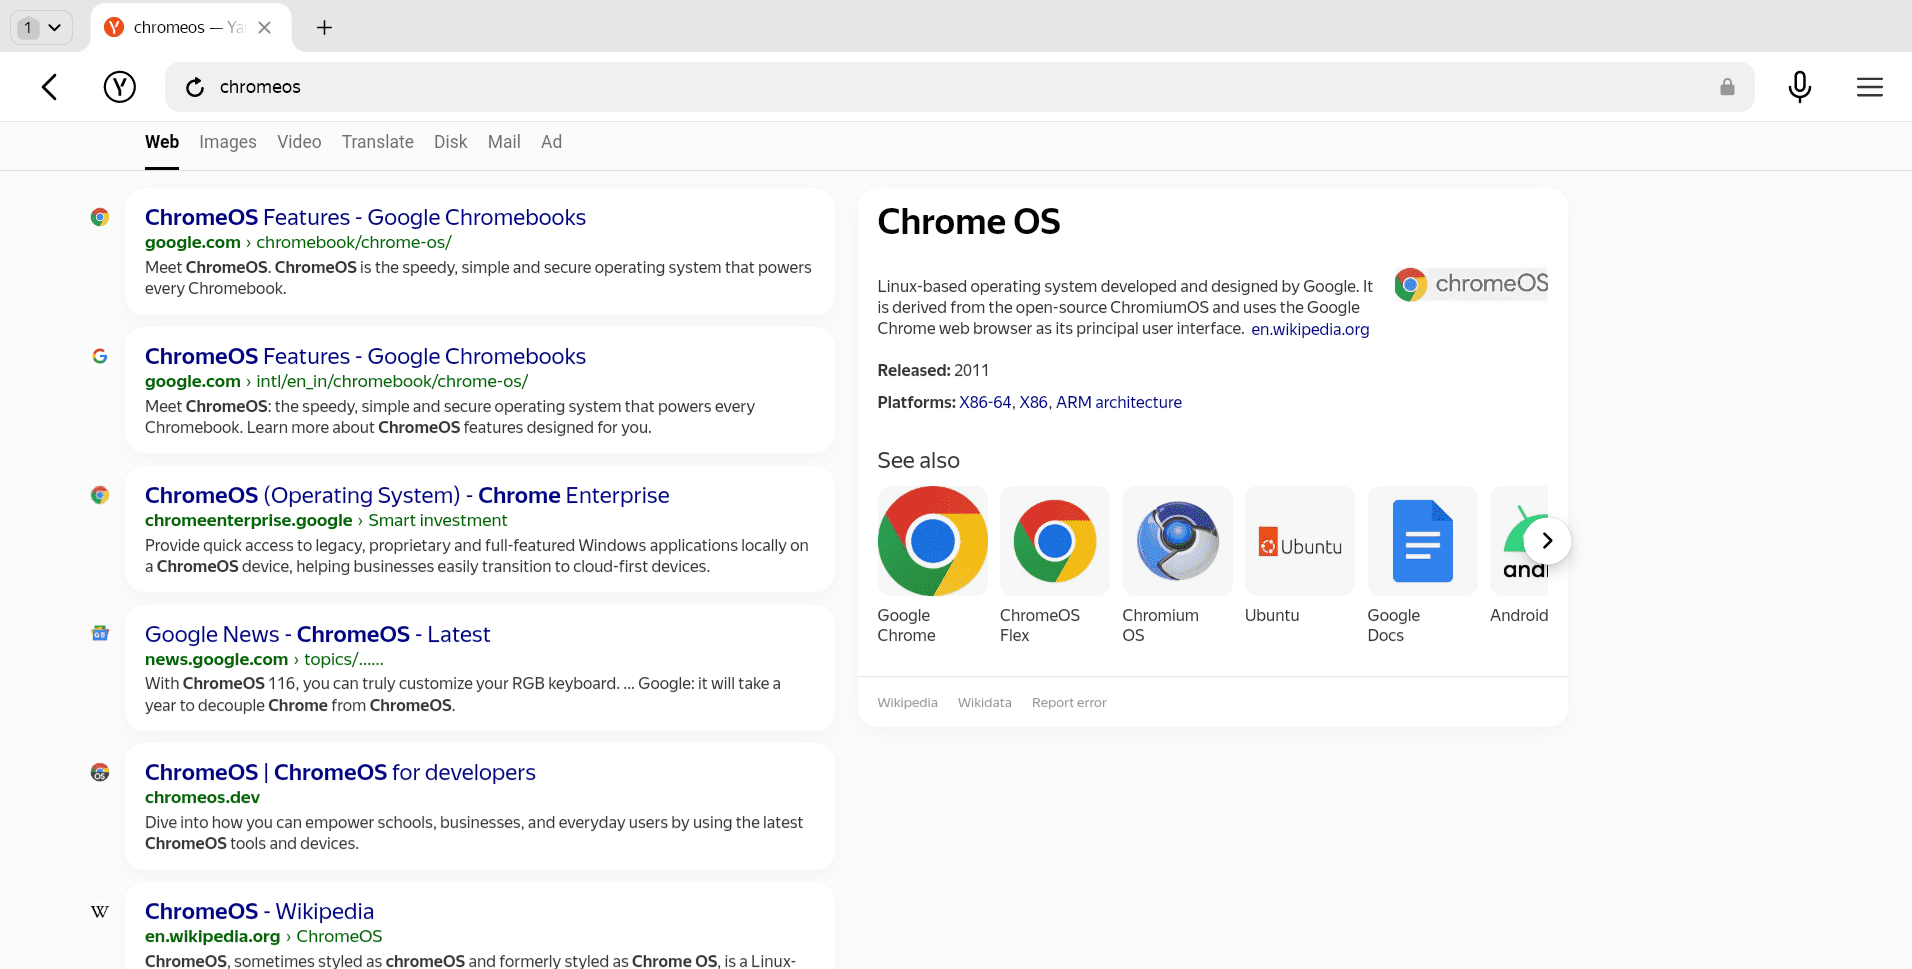Click the Google News favicon
1912x969 pixels.
point(100,633)
